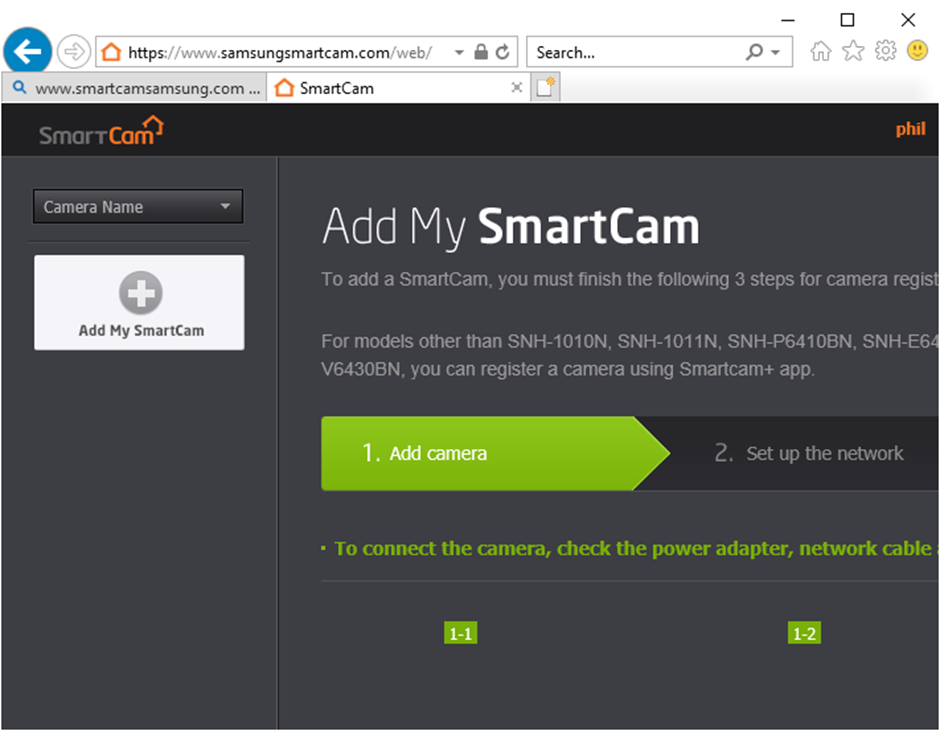Open search provider dropdown arrow

point(776,53)
